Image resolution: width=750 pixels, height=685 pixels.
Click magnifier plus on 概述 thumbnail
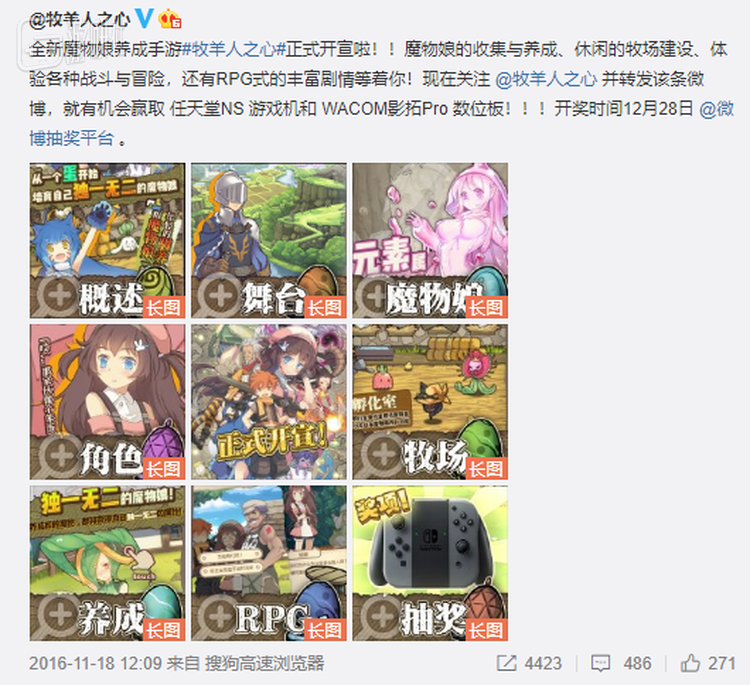click(x=59, y=295)
